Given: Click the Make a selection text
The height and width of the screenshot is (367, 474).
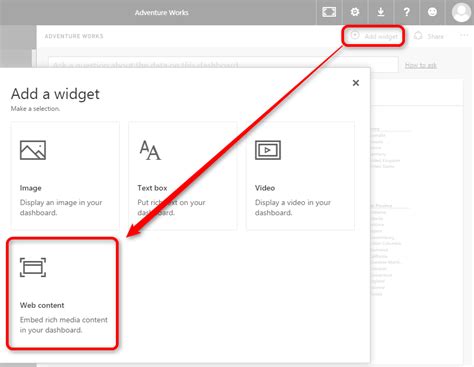Looking at the screenshot, I should click(35, 109).
